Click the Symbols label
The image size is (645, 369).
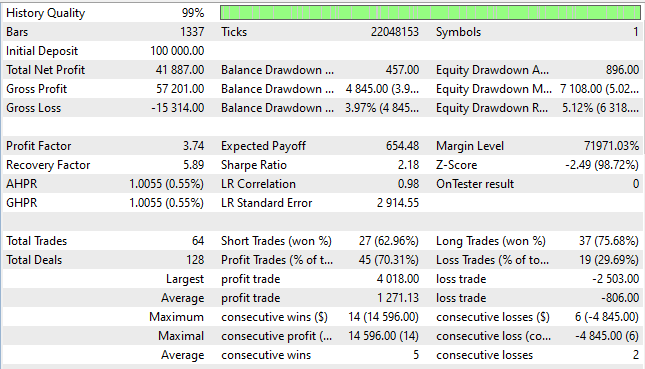pyautogui.click(x=458, y=32)
